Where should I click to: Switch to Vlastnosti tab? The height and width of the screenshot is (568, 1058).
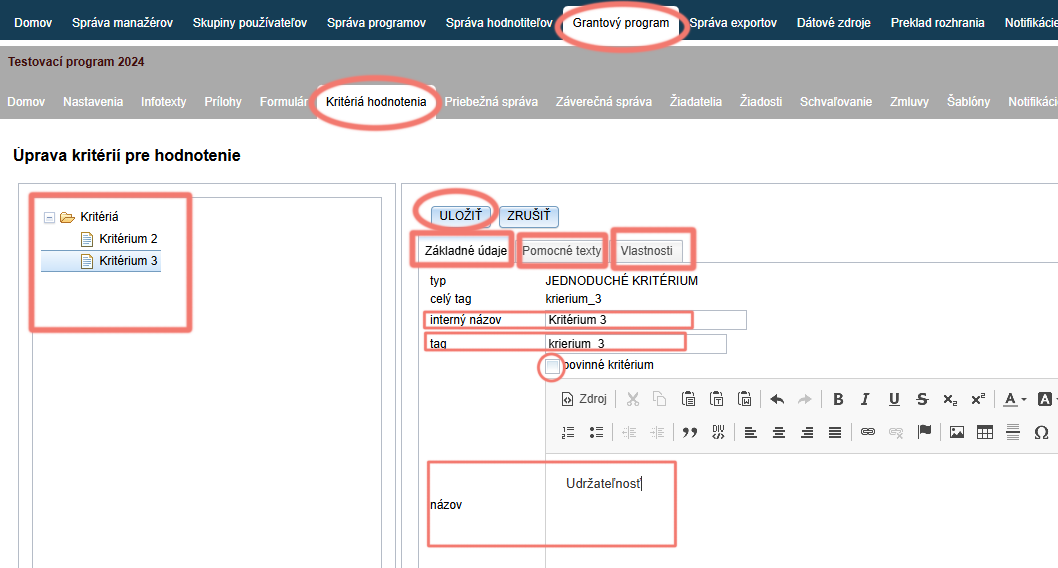coord(646,251)
